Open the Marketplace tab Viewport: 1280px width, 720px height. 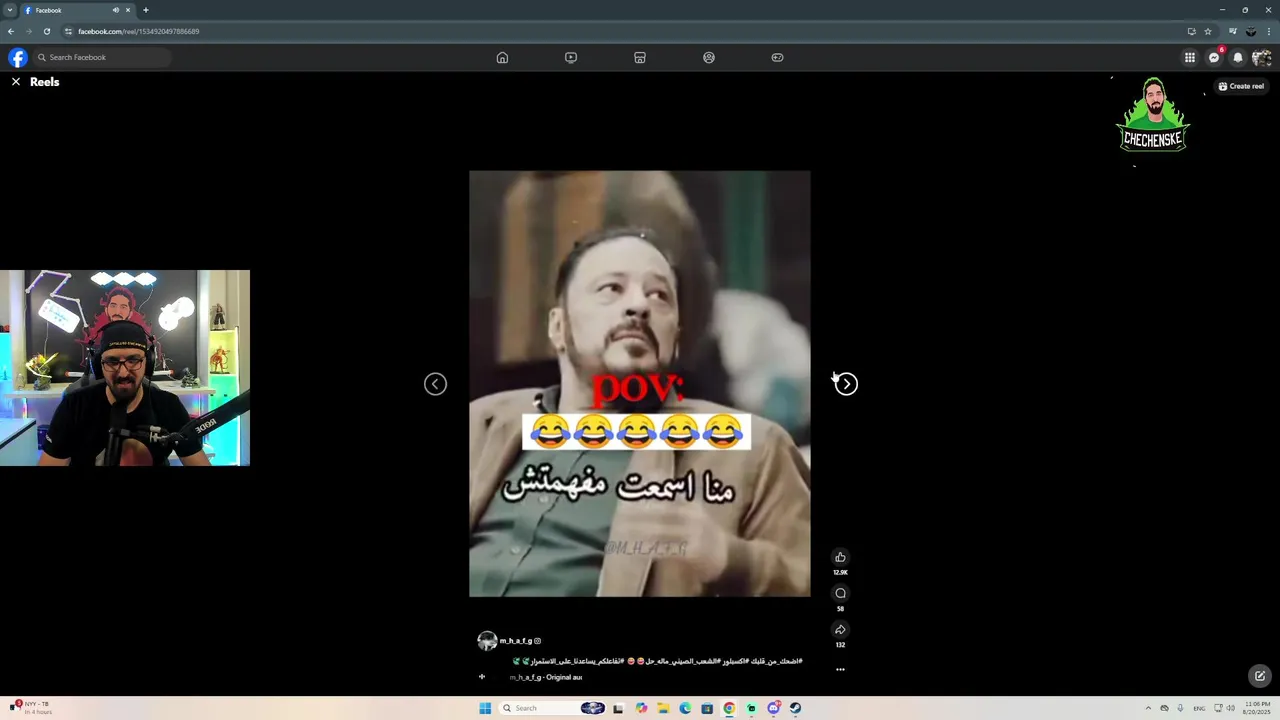[x=640, y=57]
